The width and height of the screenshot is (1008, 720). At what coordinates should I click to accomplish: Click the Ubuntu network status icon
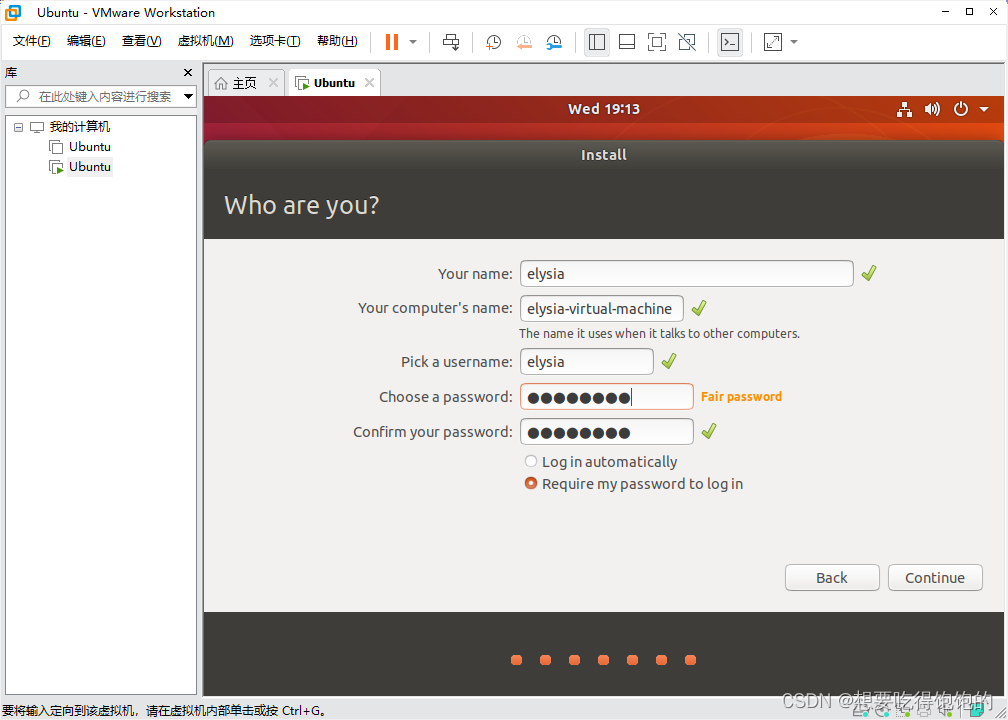[904, 109]
